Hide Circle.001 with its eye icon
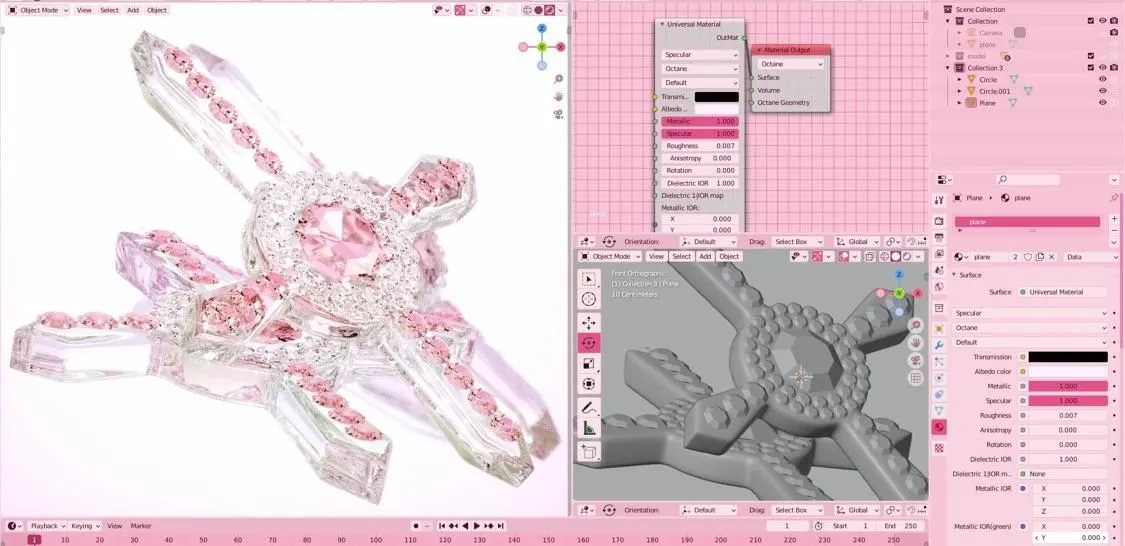Screen dimensions: 1125x546 tap(1103, 91)
